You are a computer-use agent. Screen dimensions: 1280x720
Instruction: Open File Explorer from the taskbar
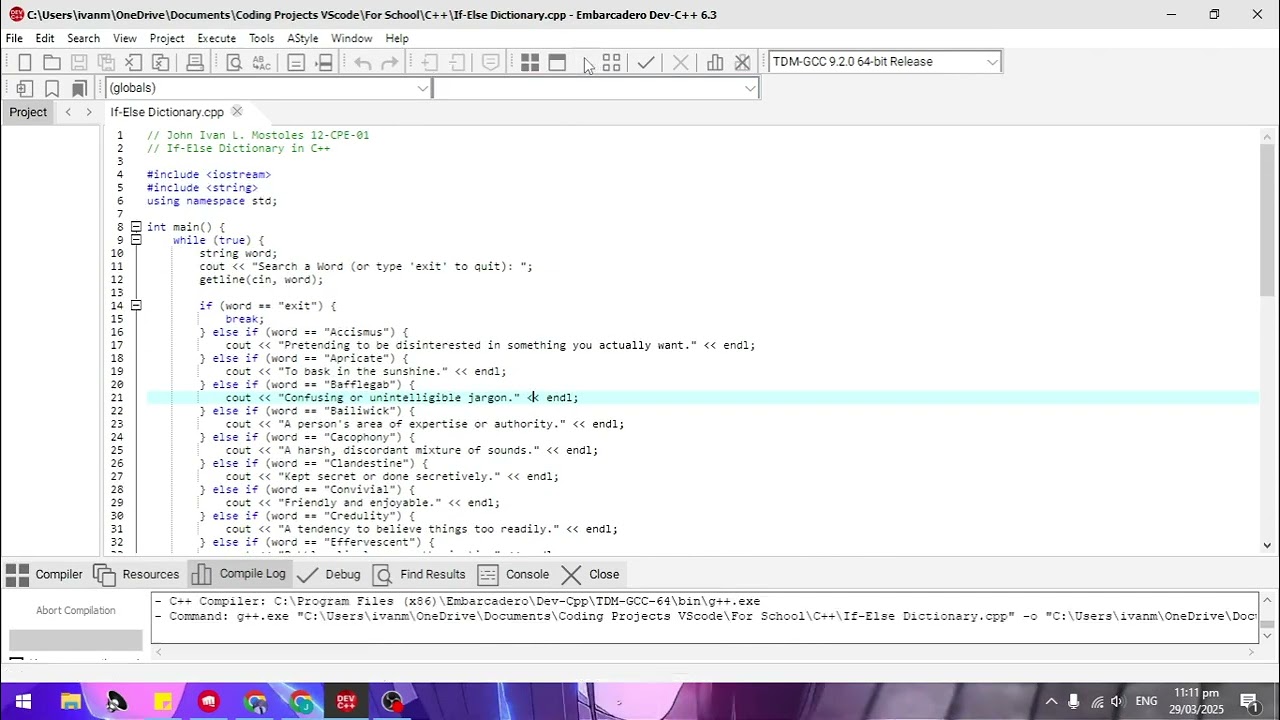(70, 701)
